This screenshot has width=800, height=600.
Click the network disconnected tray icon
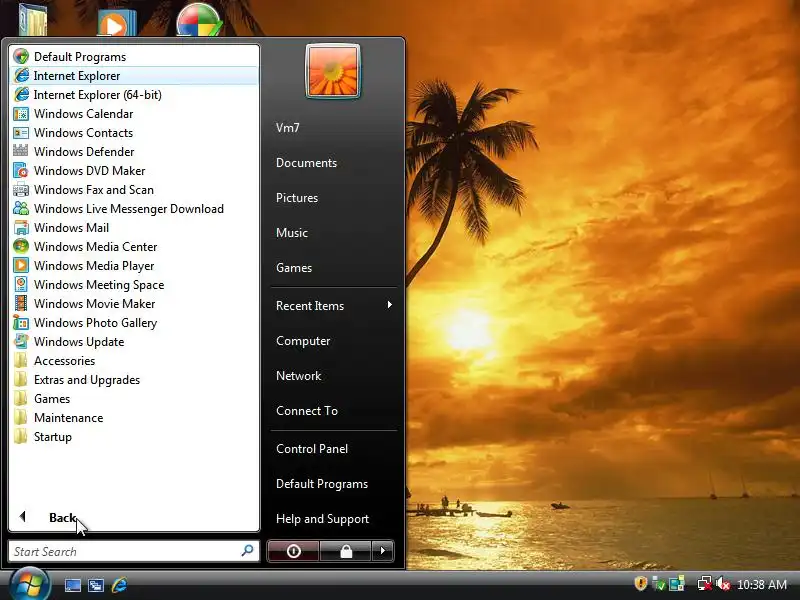705,584
